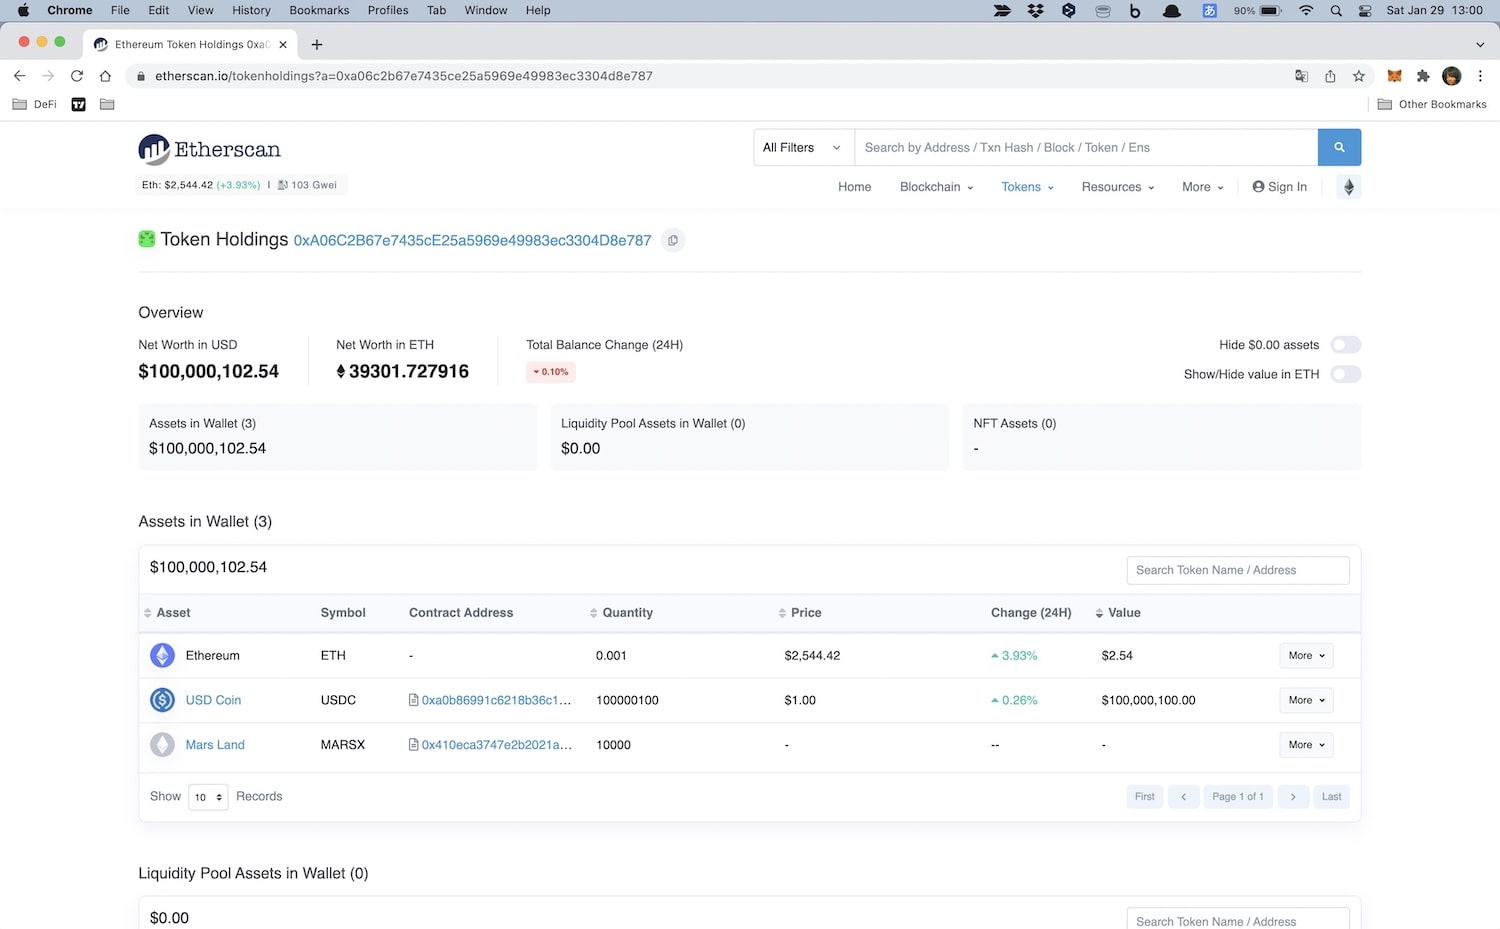
Task: Open the History menu
Action: tap(251, 10)
